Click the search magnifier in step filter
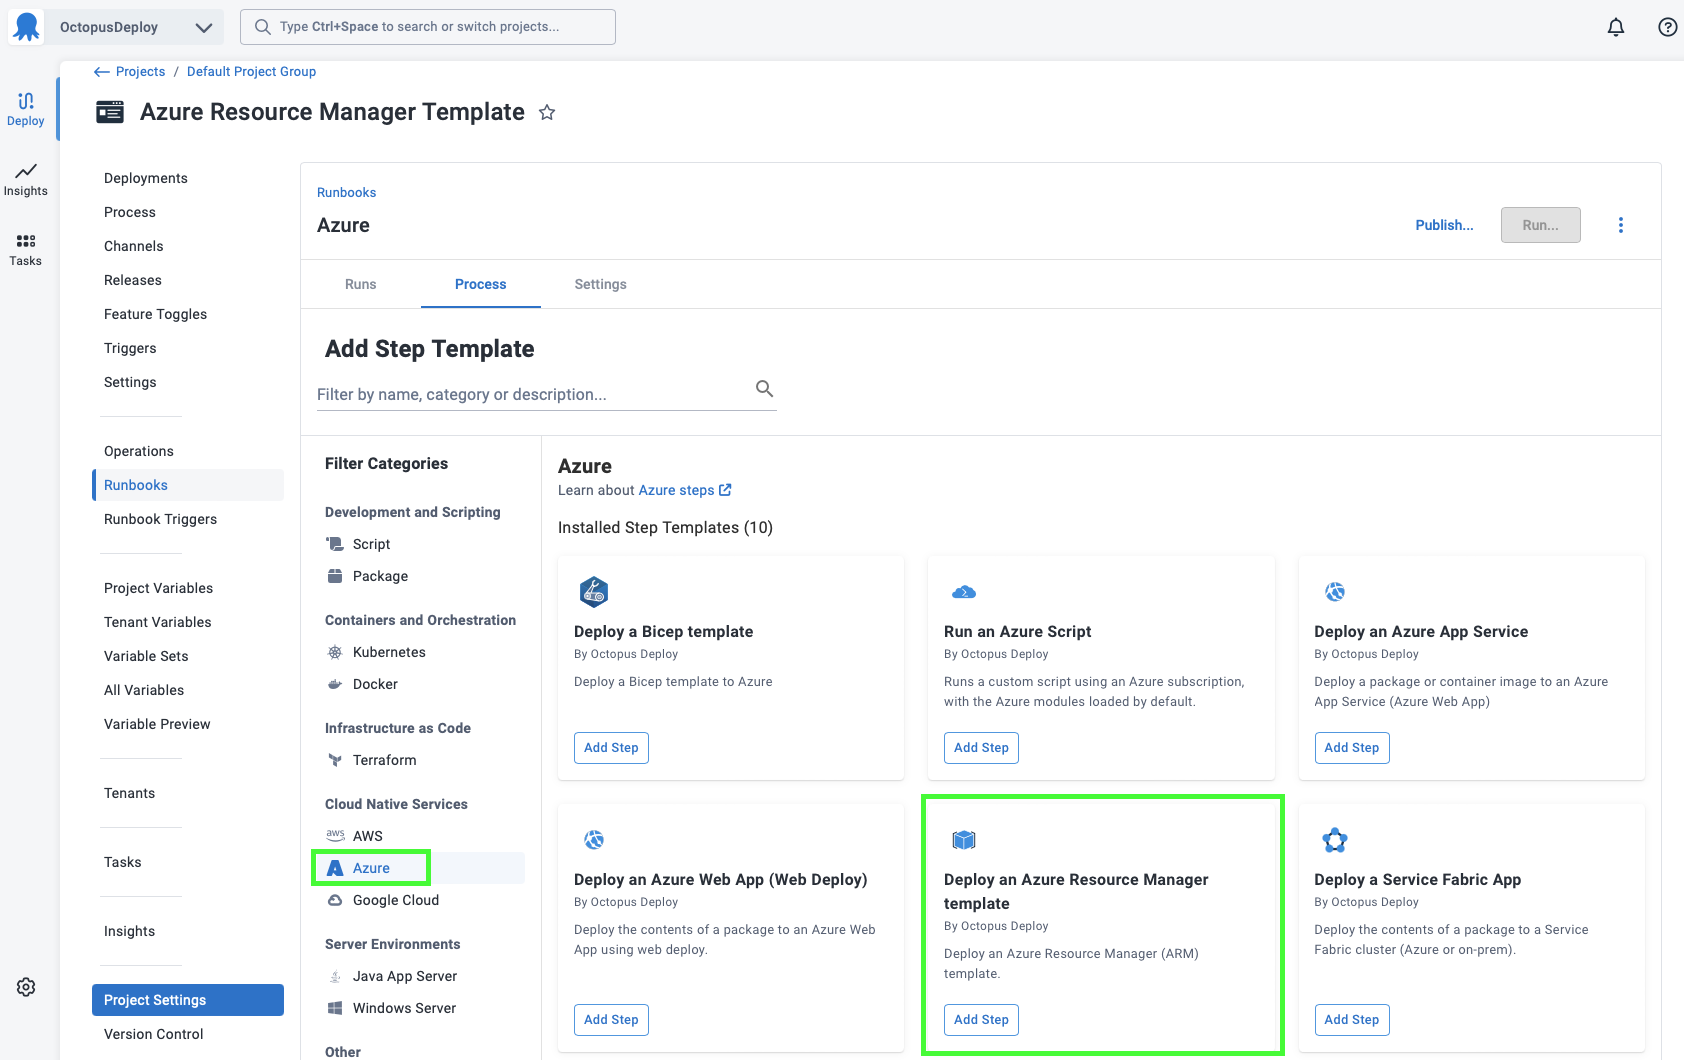 click(x=764, y=389)
